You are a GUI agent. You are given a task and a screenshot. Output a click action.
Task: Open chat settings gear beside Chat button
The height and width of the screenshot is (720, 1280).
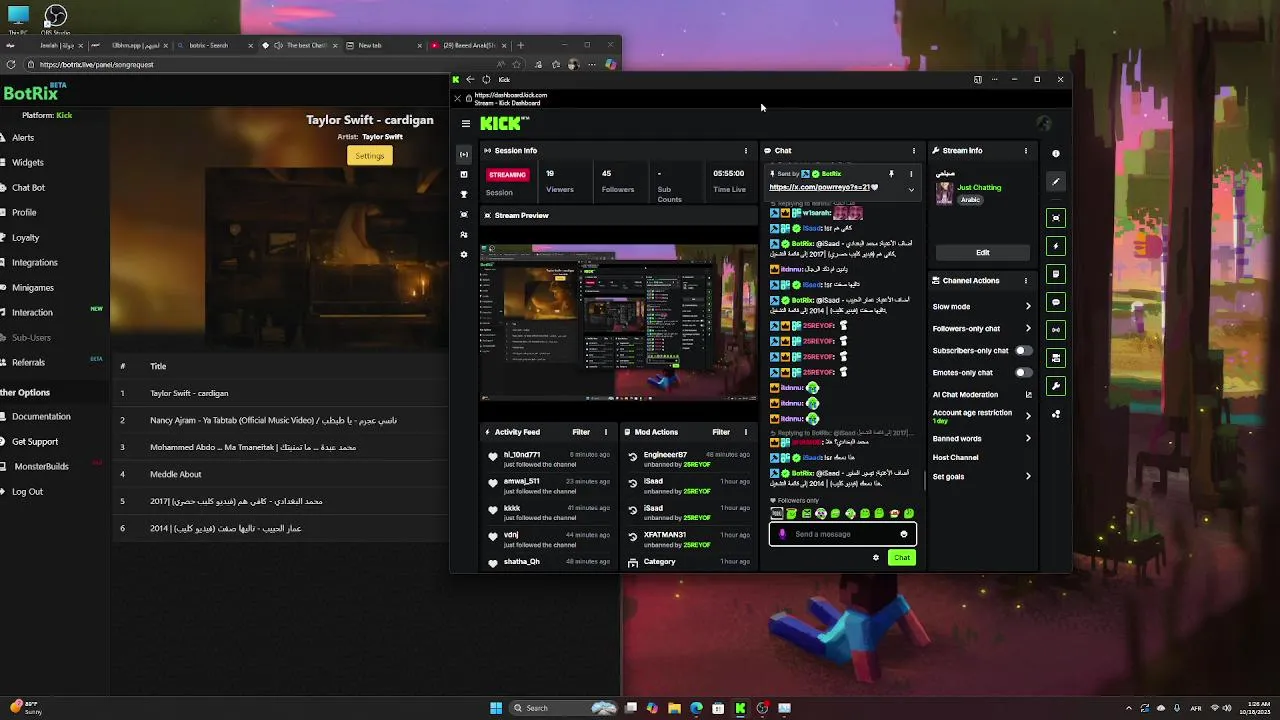(x=876, y=558)
